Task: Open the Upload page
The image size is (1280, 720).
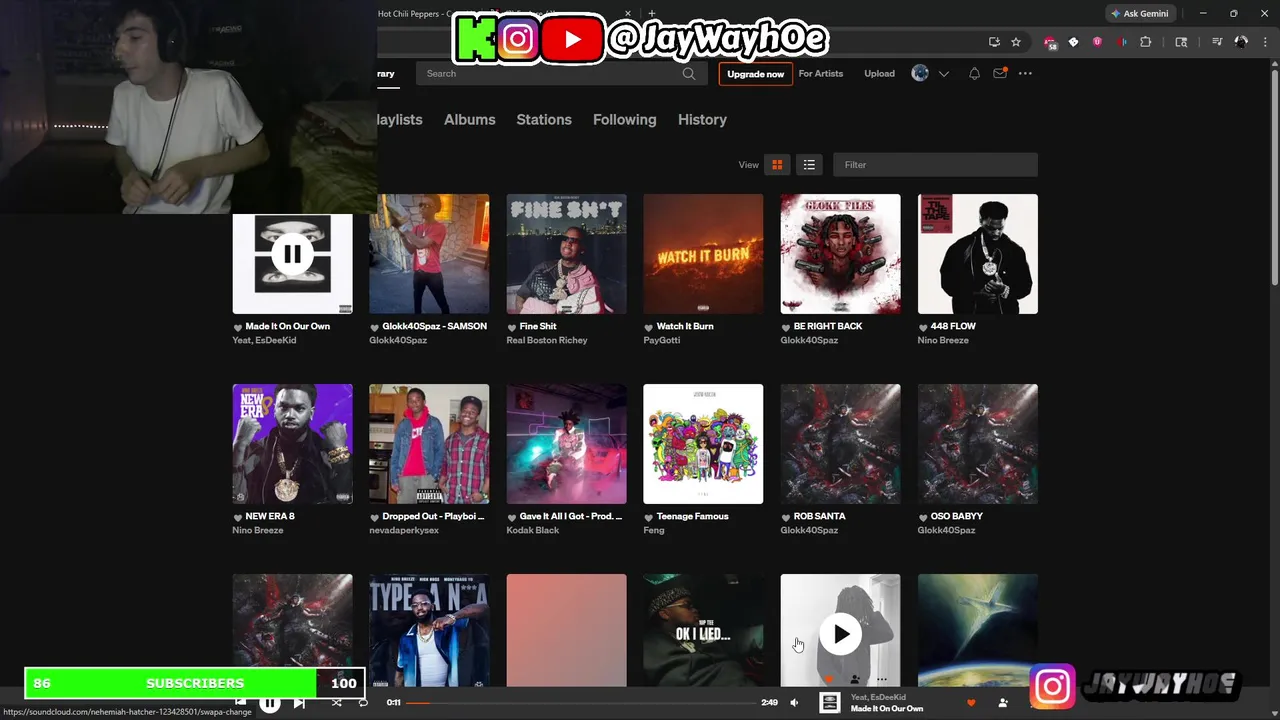Action: click(879, 74)
